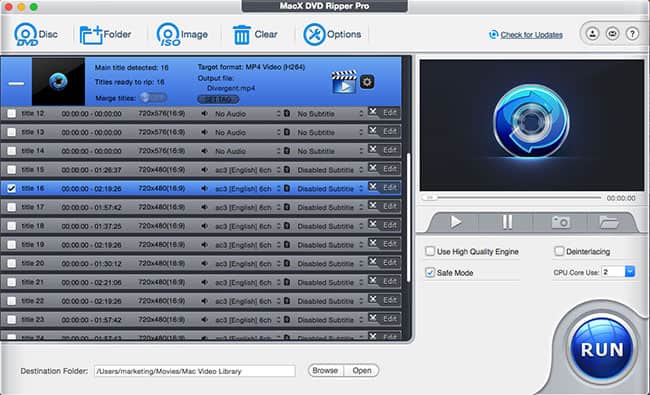Image resolution: width=650 pixels, height=395 pixels.
Task: Click the Check for Updates link
Action: pyautogui.click(x=531, y=35)
